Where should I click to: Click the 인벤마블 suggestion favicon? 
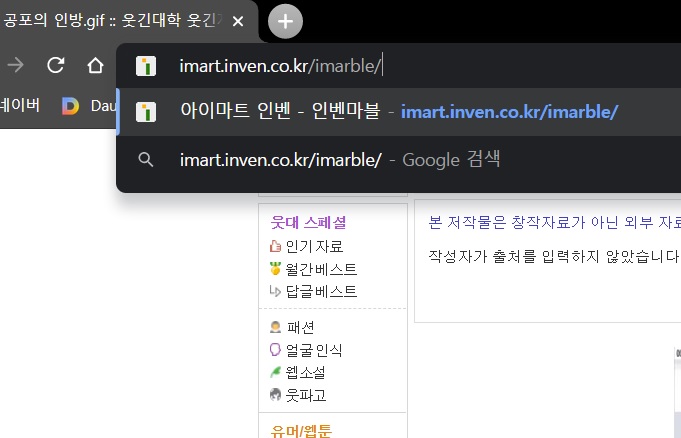(x=146, y=112)
